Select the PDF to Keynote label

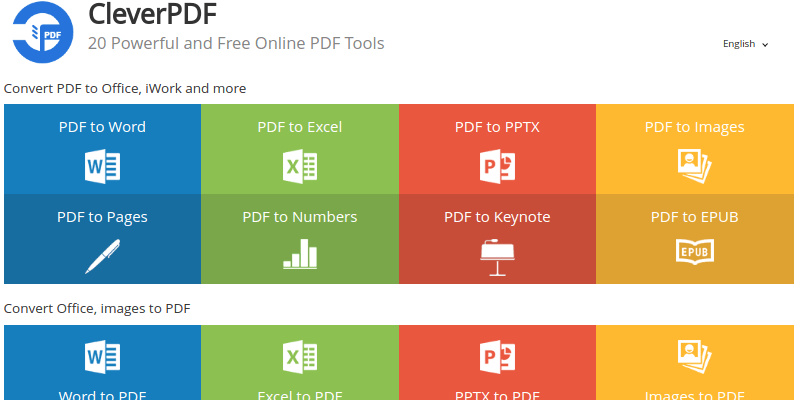[497, 217]
